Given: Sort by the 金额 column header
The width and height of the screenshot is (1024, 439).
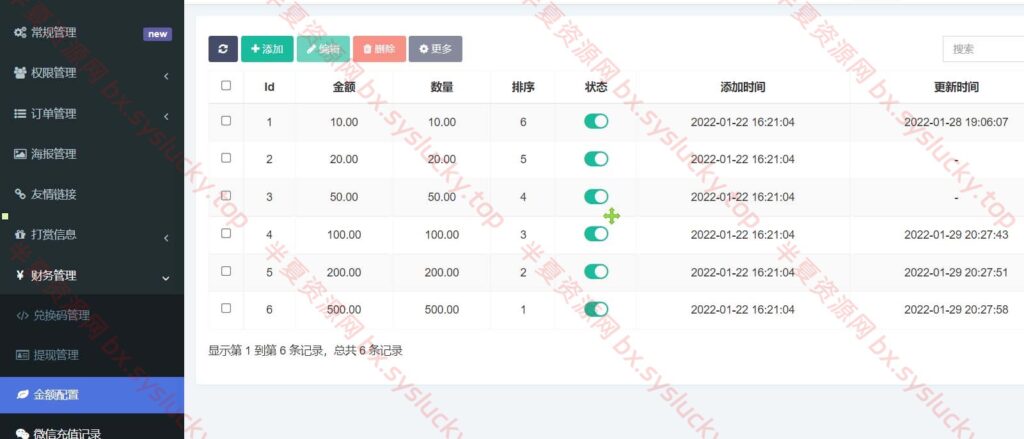Looking at the screenshot, I should tap(344, 87).
